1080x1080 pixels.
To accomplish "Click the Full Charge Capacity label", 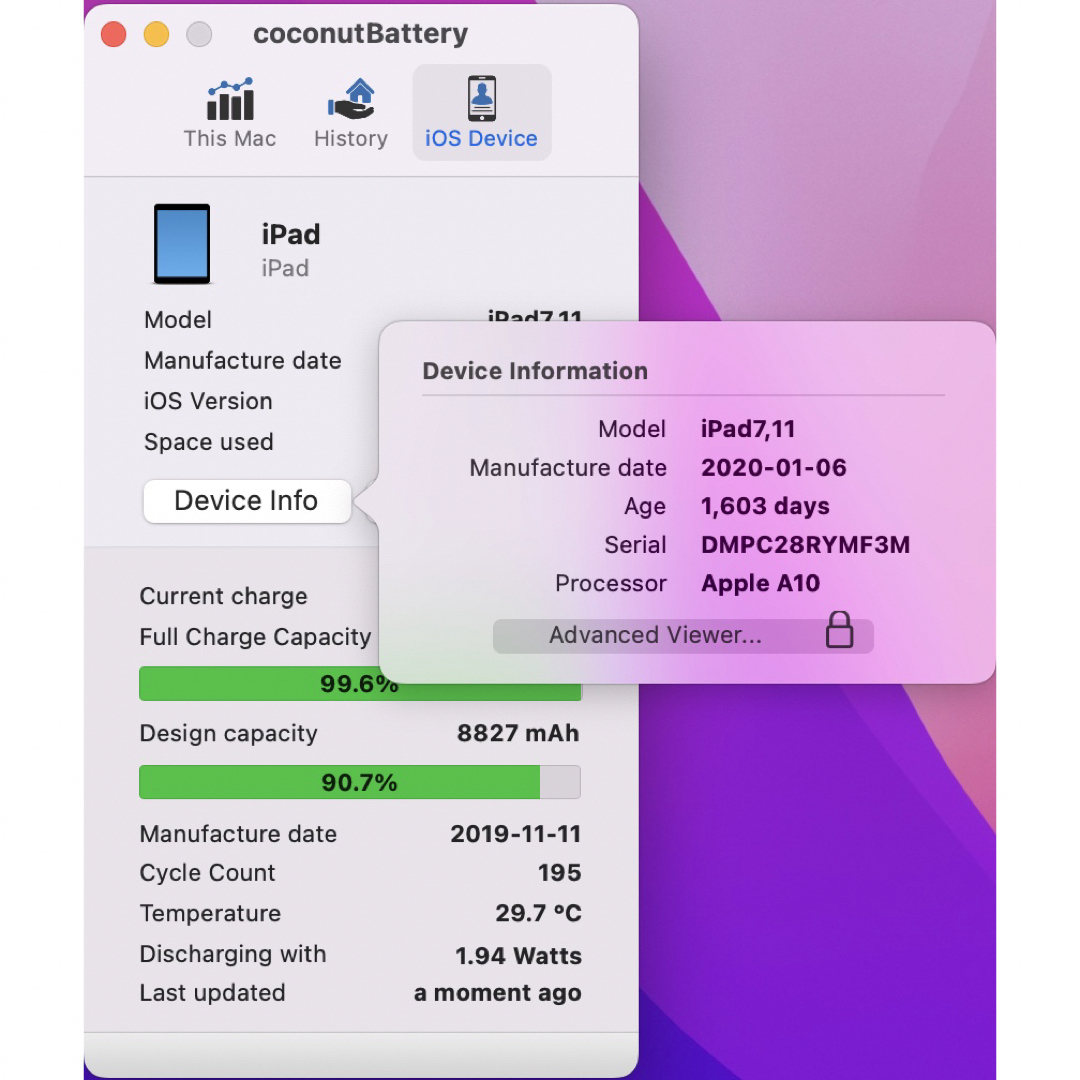I will click(256, 637).
